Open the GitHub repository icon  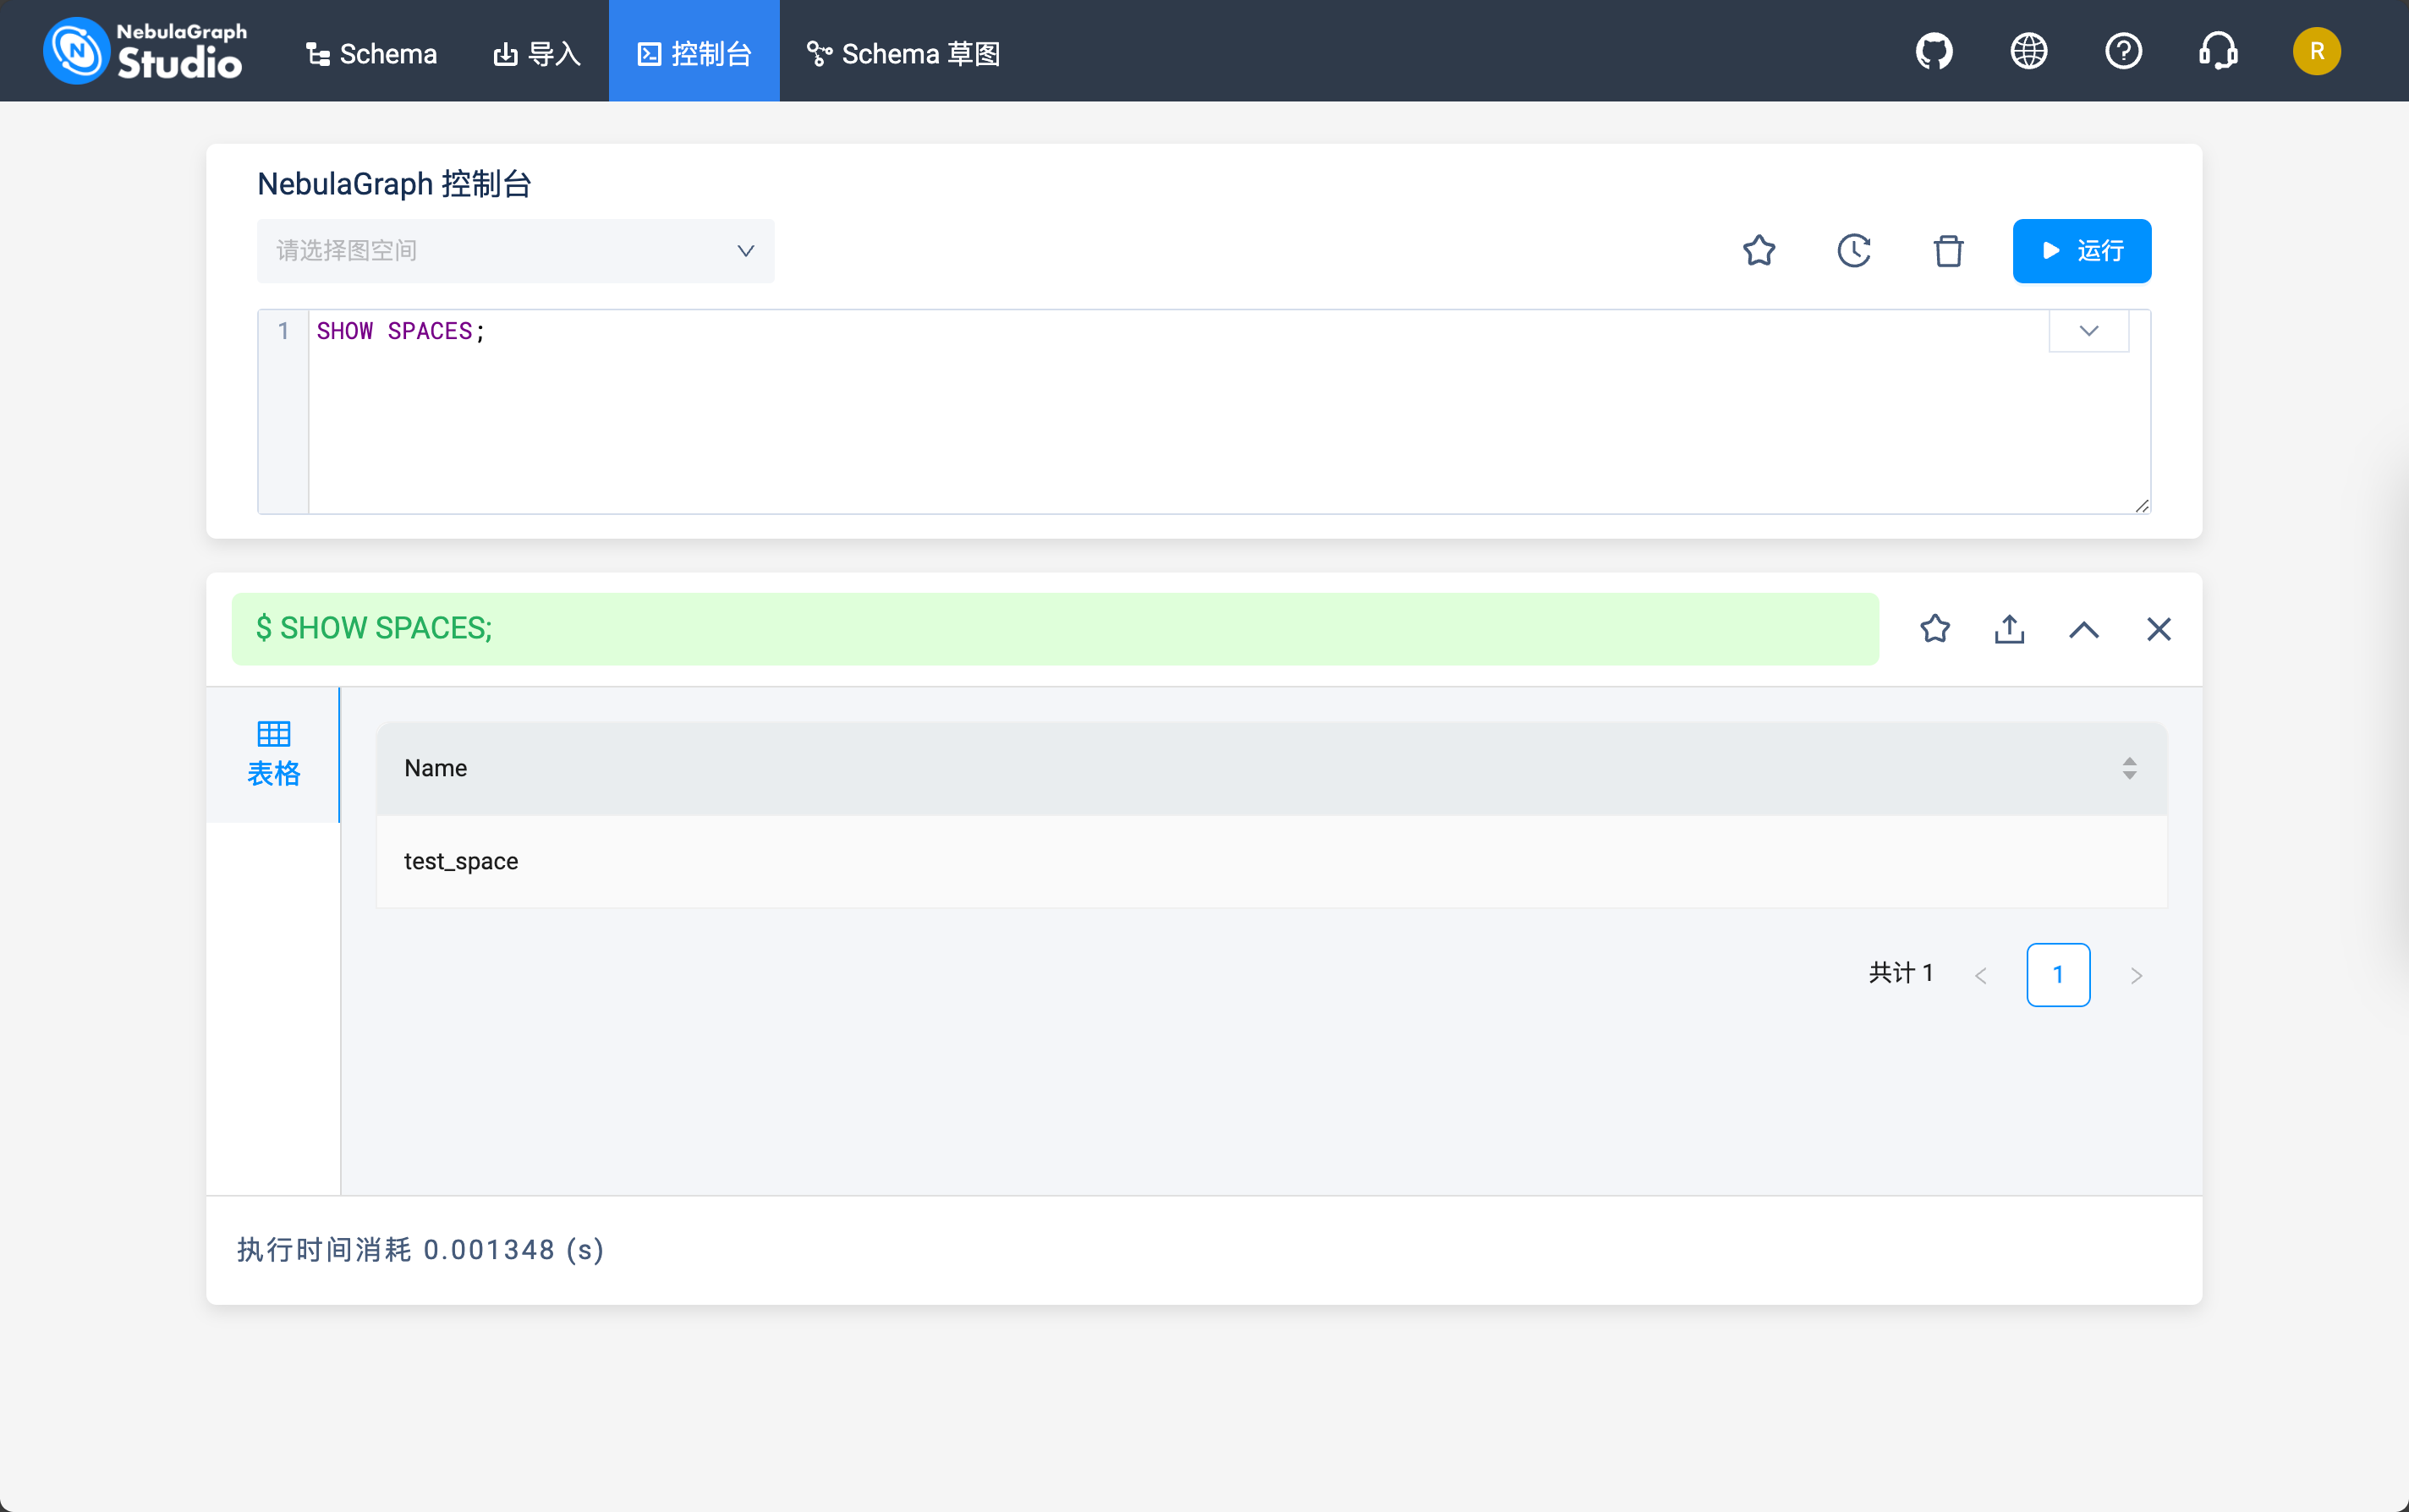tap(1933, 51)
